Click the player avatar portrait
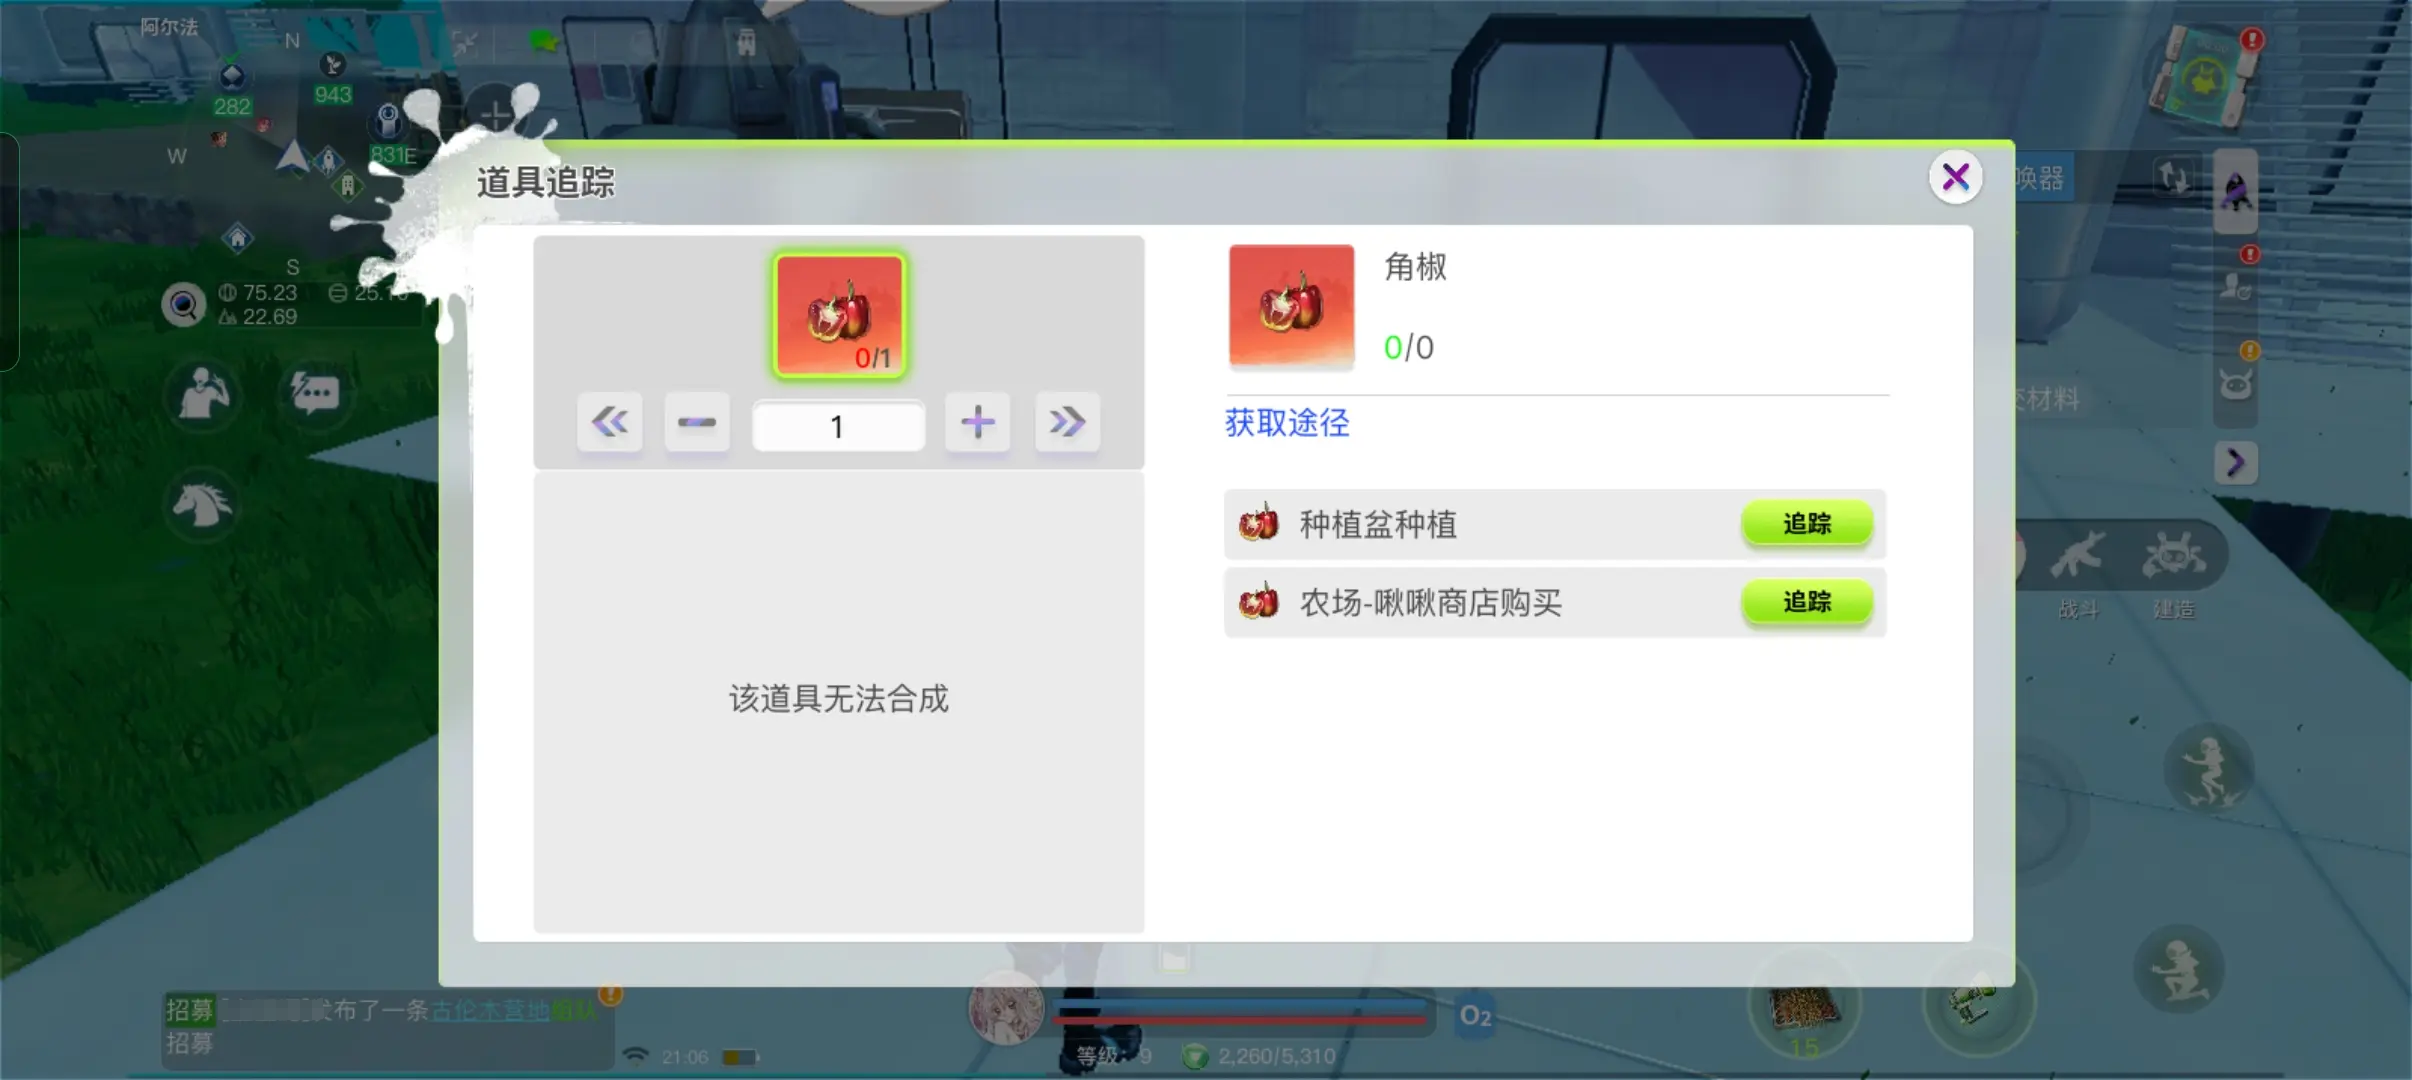This screenshot has width=2412, height=1080. tap(1005, 1008)
